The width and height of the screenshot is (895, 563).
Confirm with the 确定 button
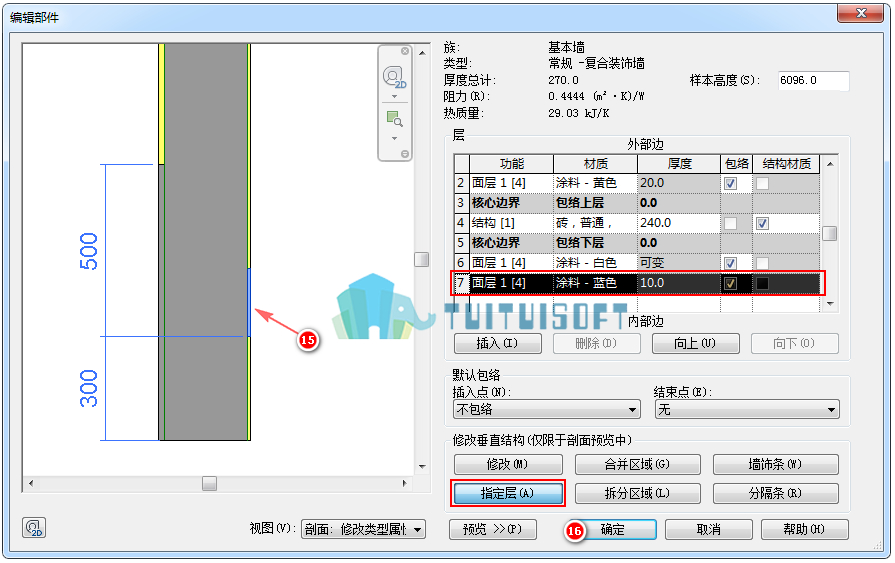click(x=613, y=529)
